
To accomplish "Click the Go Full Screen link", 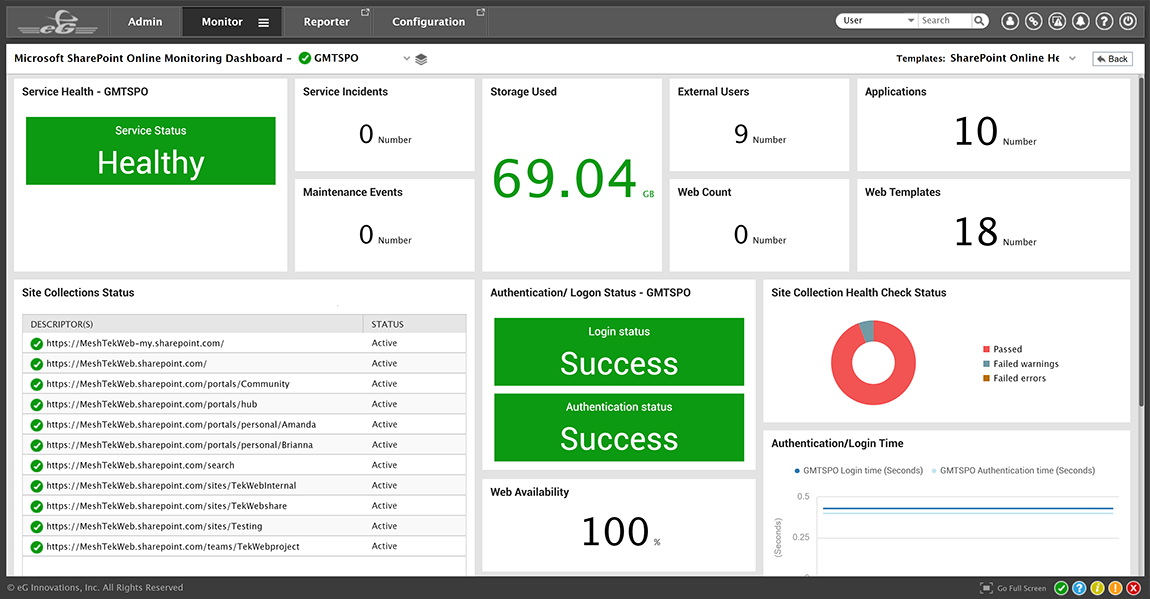I will [x=1022, y=588].
